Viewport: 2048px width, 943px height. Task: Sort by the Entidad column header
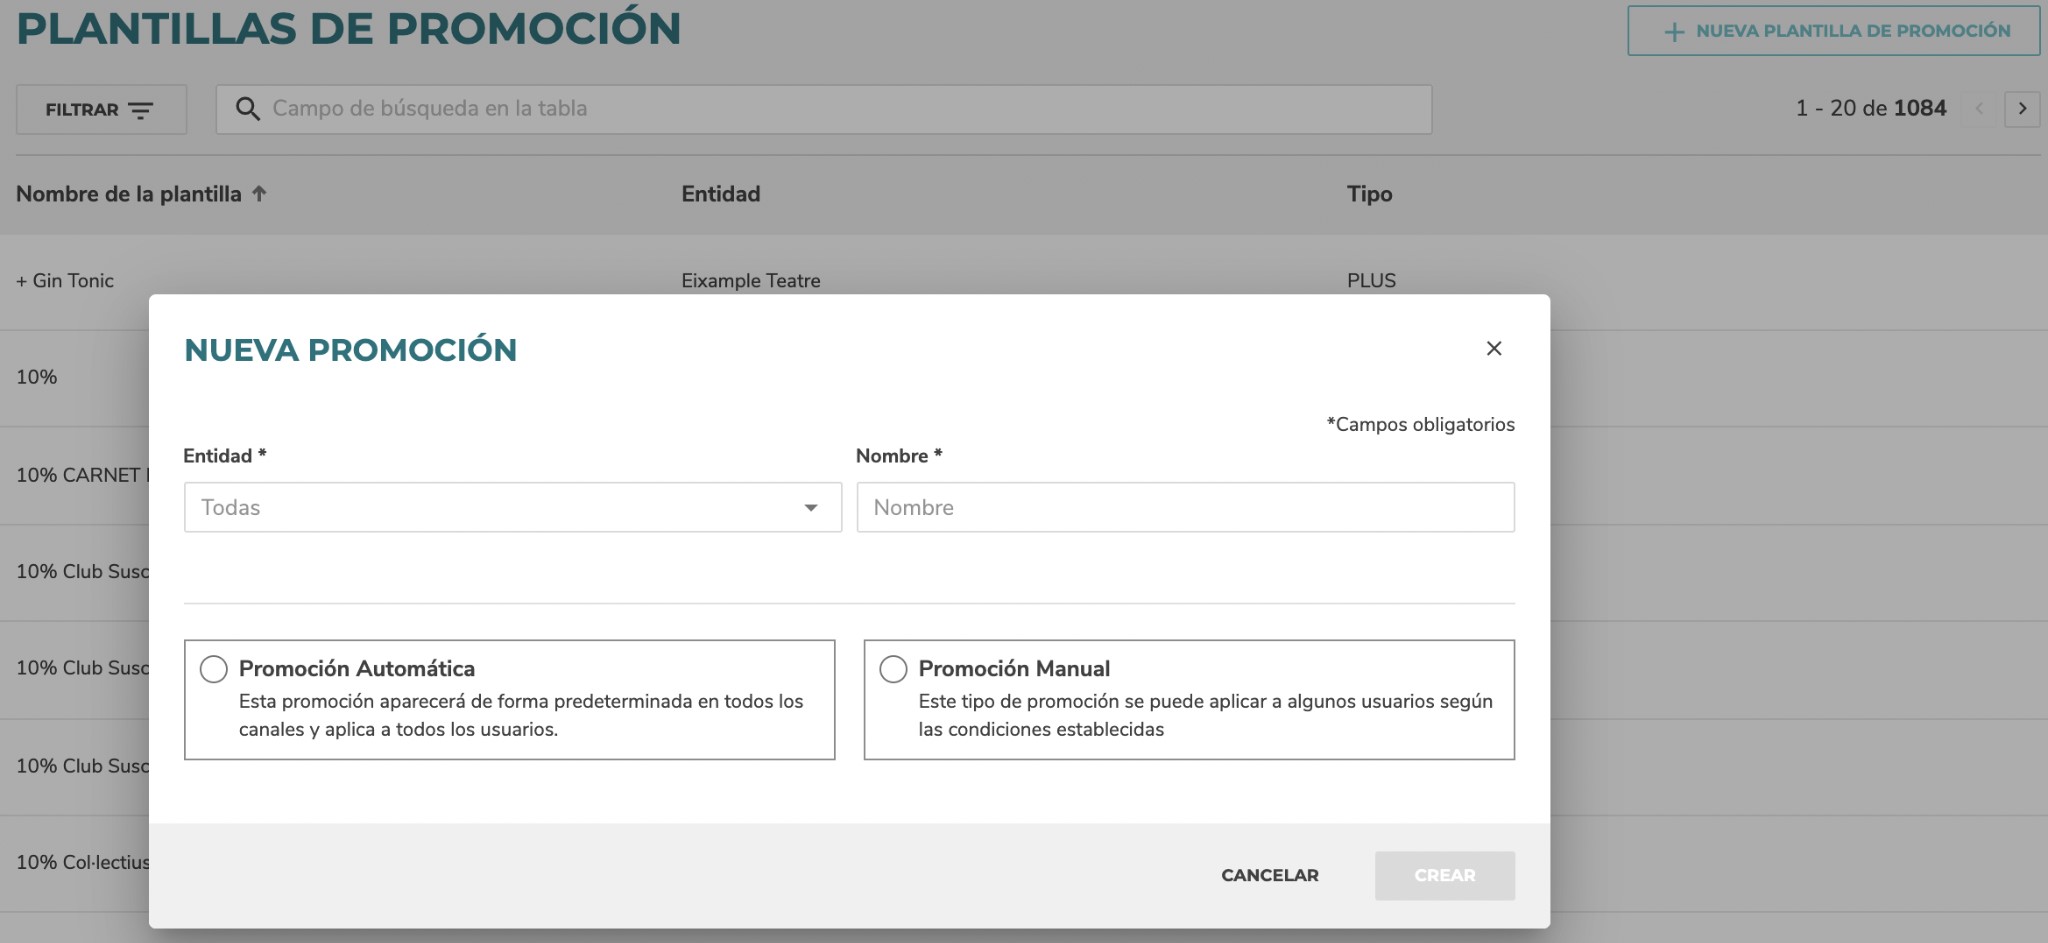[x=720, y=194]
